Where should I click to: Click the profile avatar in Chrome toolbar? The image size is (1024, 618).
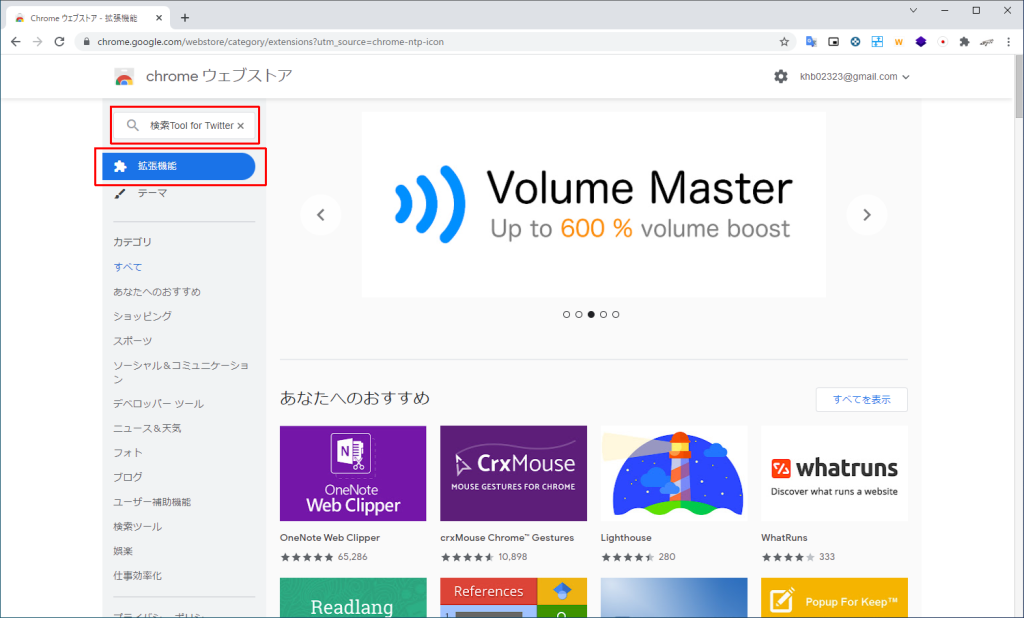coord(987,42)
